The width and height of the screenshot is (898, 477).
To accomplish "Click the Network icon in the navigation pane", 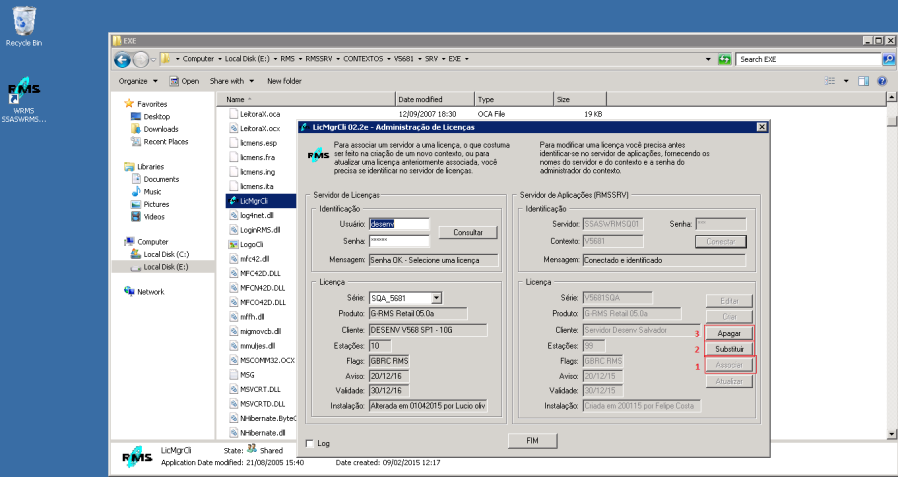I will pos(129,291).
